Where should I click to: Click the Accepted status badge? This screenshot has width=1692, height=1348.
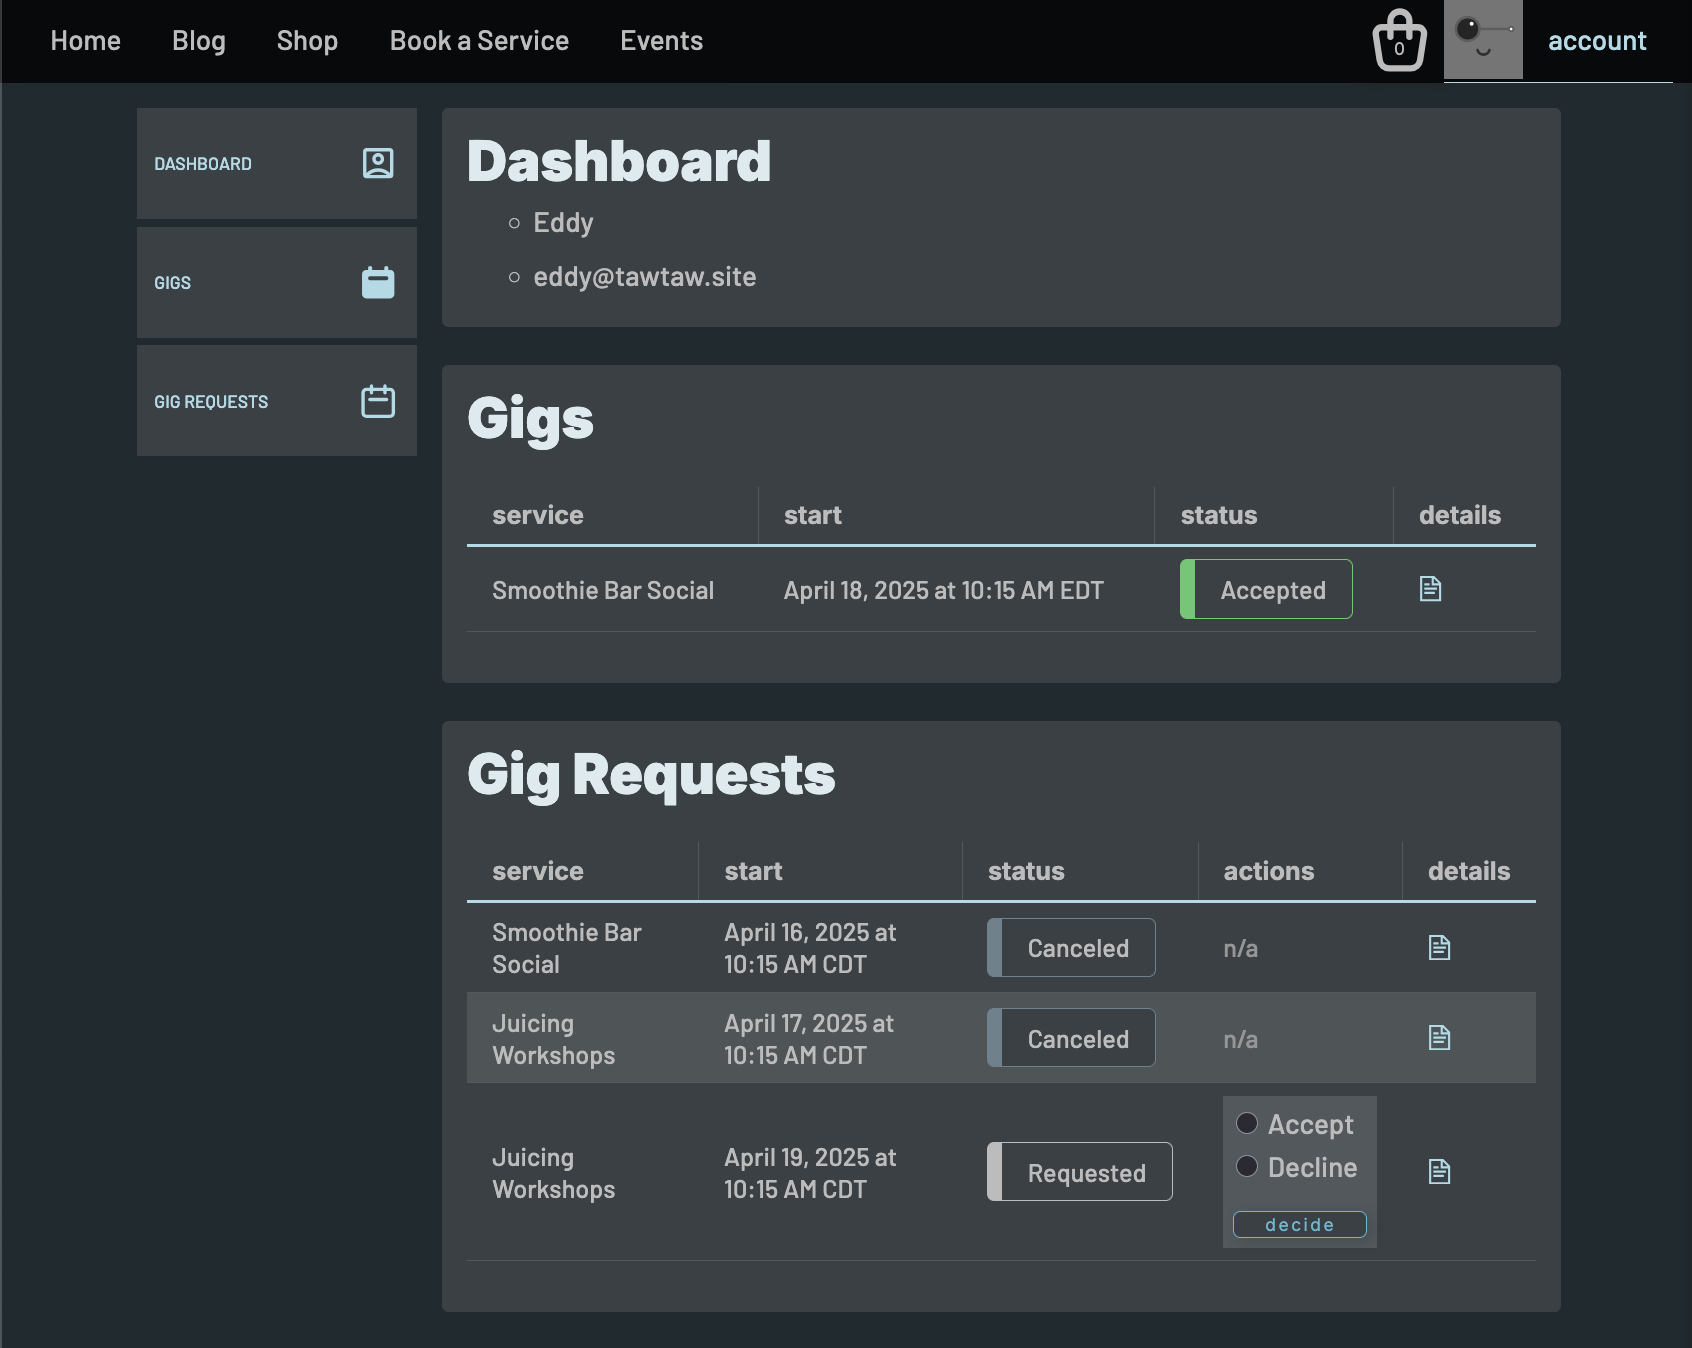[x=1266, y=589]
